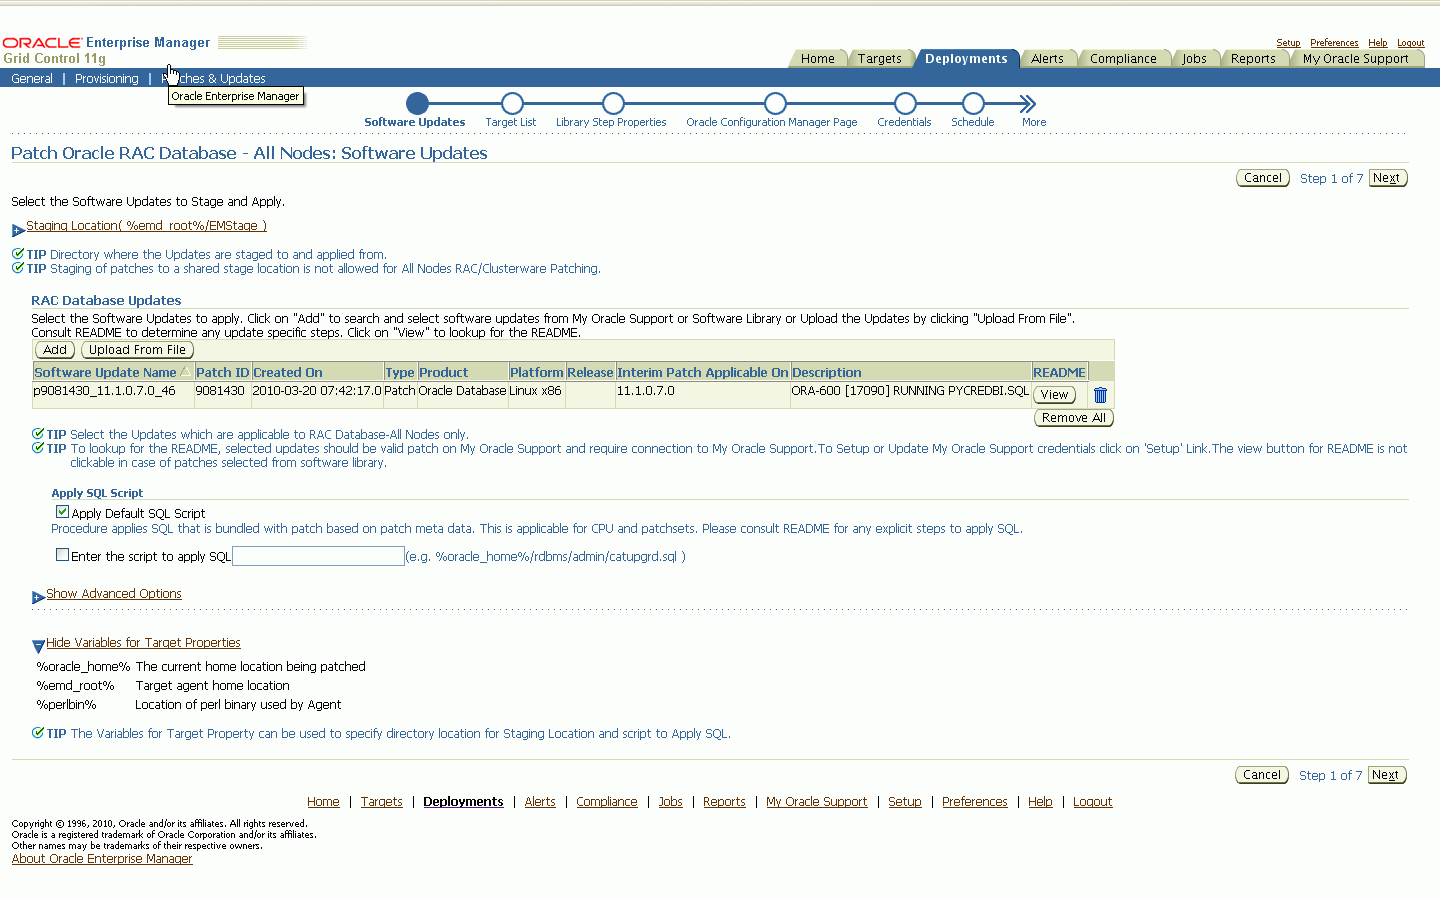Screen dimensions: 1440x900
Task: Sort table by Platform column
Action: 537,372
